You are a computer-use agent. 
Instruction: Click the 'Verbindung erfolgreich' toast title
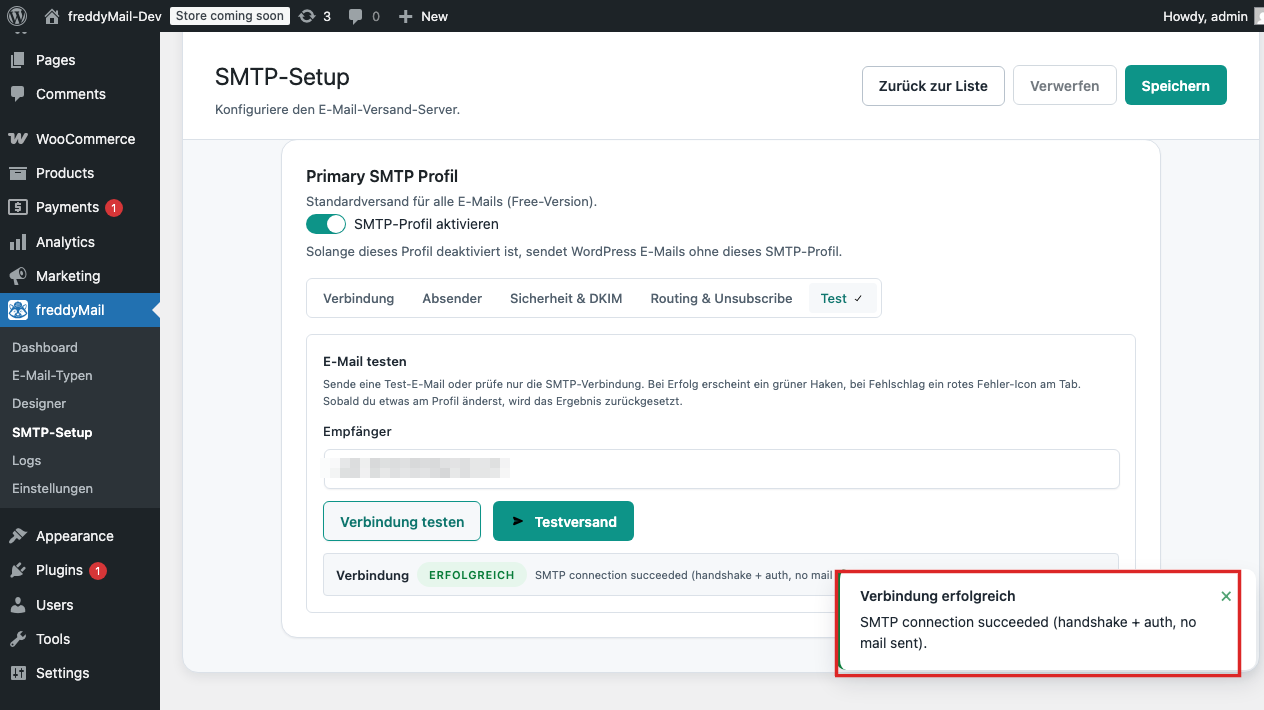coord(938,596)
